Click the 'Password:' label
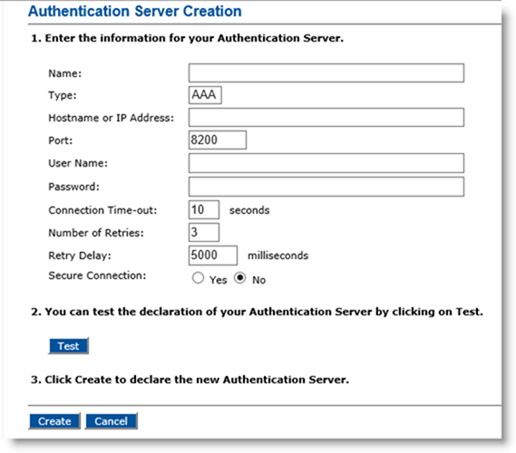 coord(74,187)
